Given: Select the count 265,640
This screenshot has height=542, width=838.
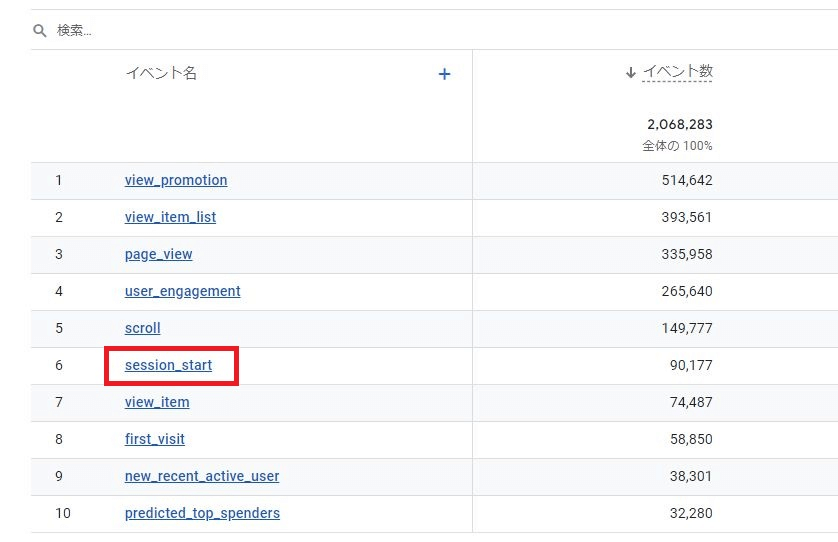Looking at the screenshot, I should 687,291.
